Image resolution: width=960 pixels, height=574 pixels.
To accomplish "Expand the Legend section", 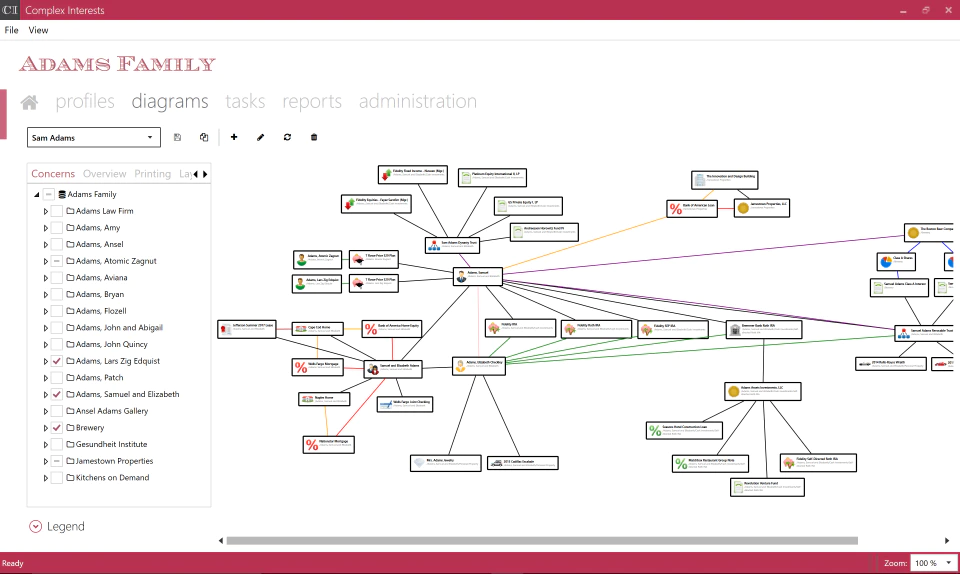I will click(36, 526).
